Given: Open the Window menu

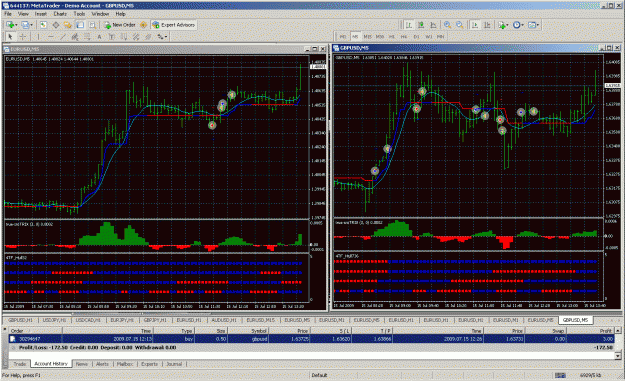Looking at the screenshot, I should coord(100,14).
